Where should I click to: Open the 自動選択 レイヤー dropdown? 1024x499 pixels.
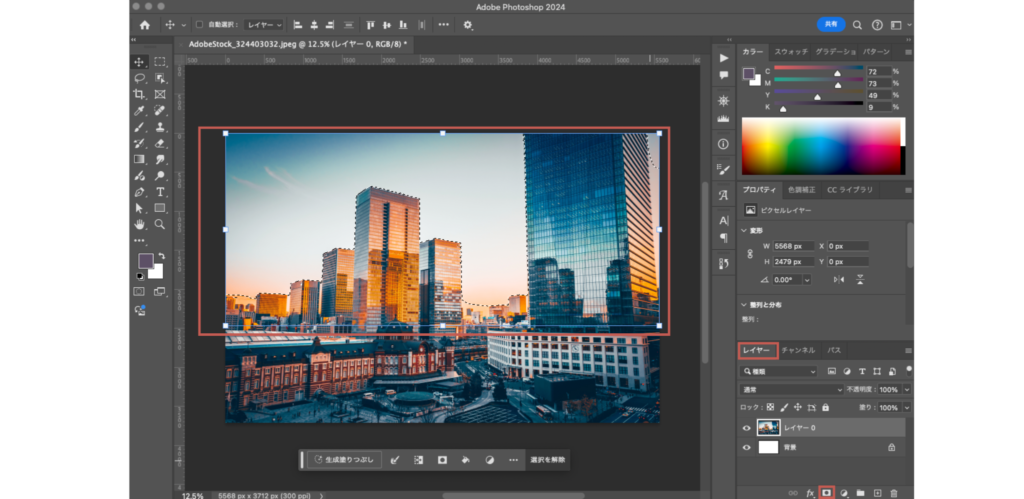(x=264, y=24)
